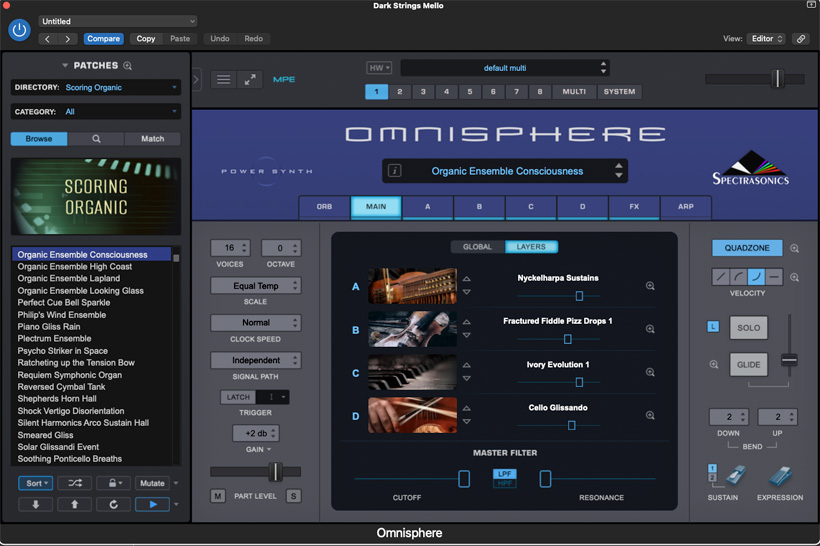The width and height of the screenshot is (820, 546).
Task: Open the Untitled preset dropdown
Action: [118, 21]
